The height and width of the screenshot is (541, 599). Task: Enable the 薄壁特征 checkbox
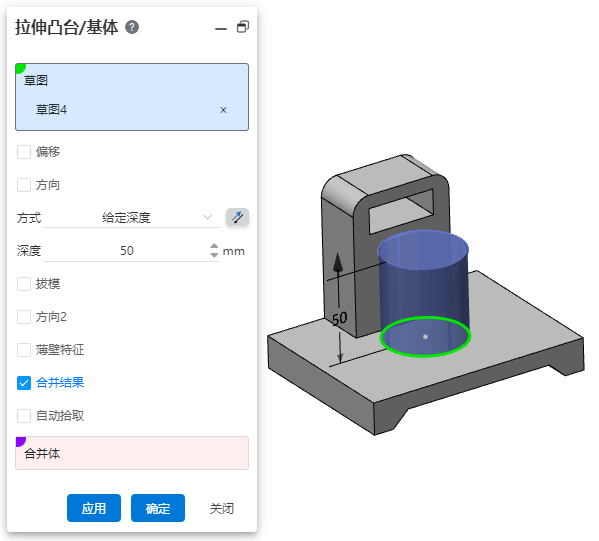coord(24,350)
